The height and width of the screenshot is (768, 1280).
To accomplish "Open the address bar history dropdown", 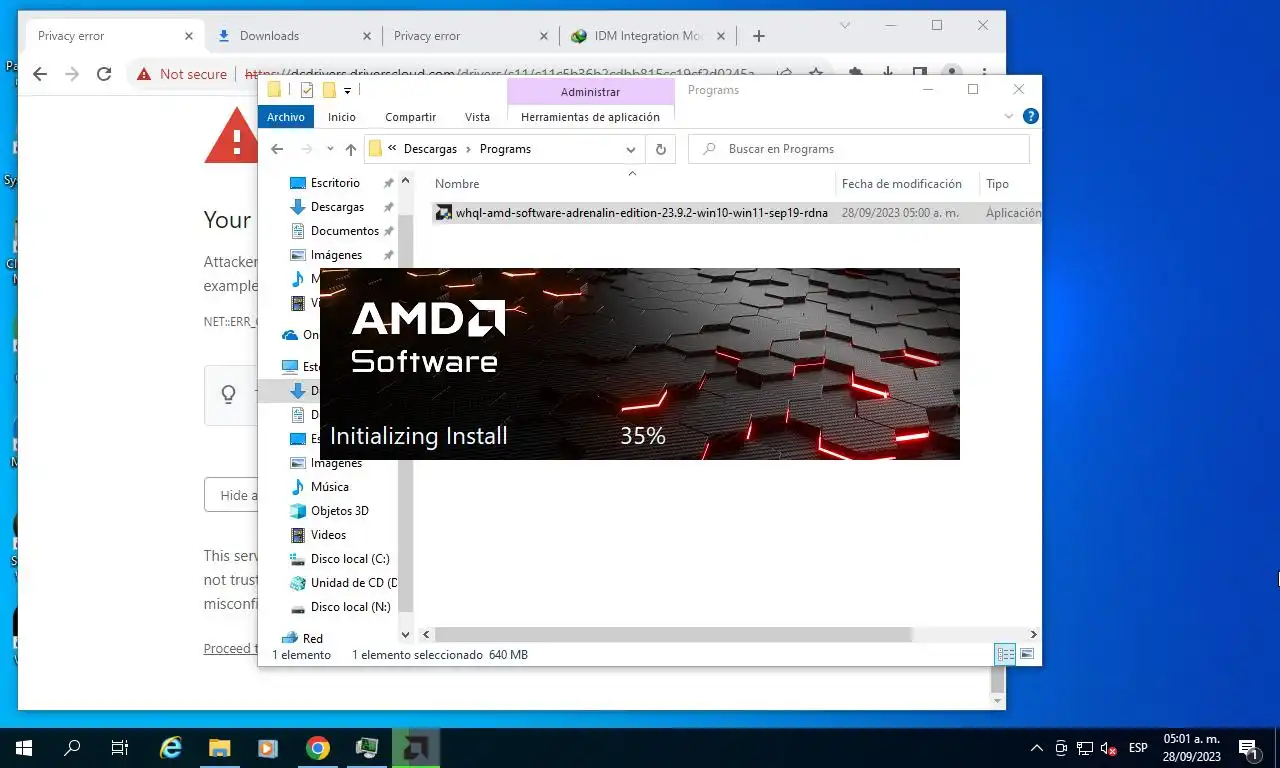I will [x=631, y=149].
